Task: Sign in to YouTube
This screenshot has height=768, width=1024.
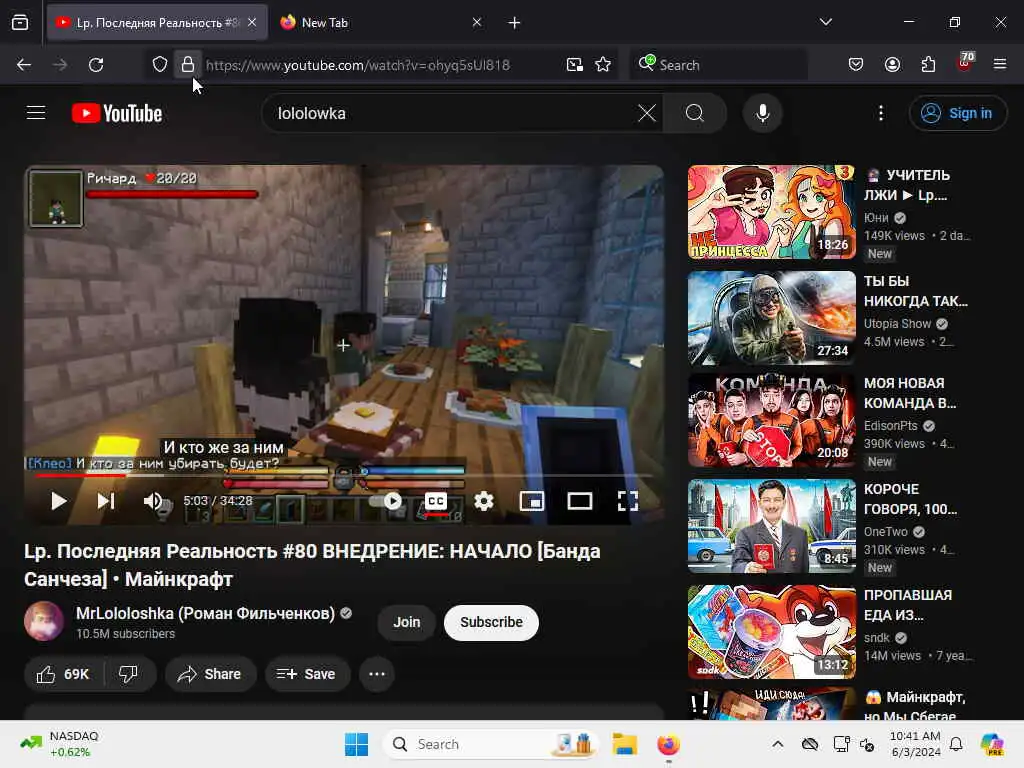Action: pyautogui.click(x=957, y=113)
